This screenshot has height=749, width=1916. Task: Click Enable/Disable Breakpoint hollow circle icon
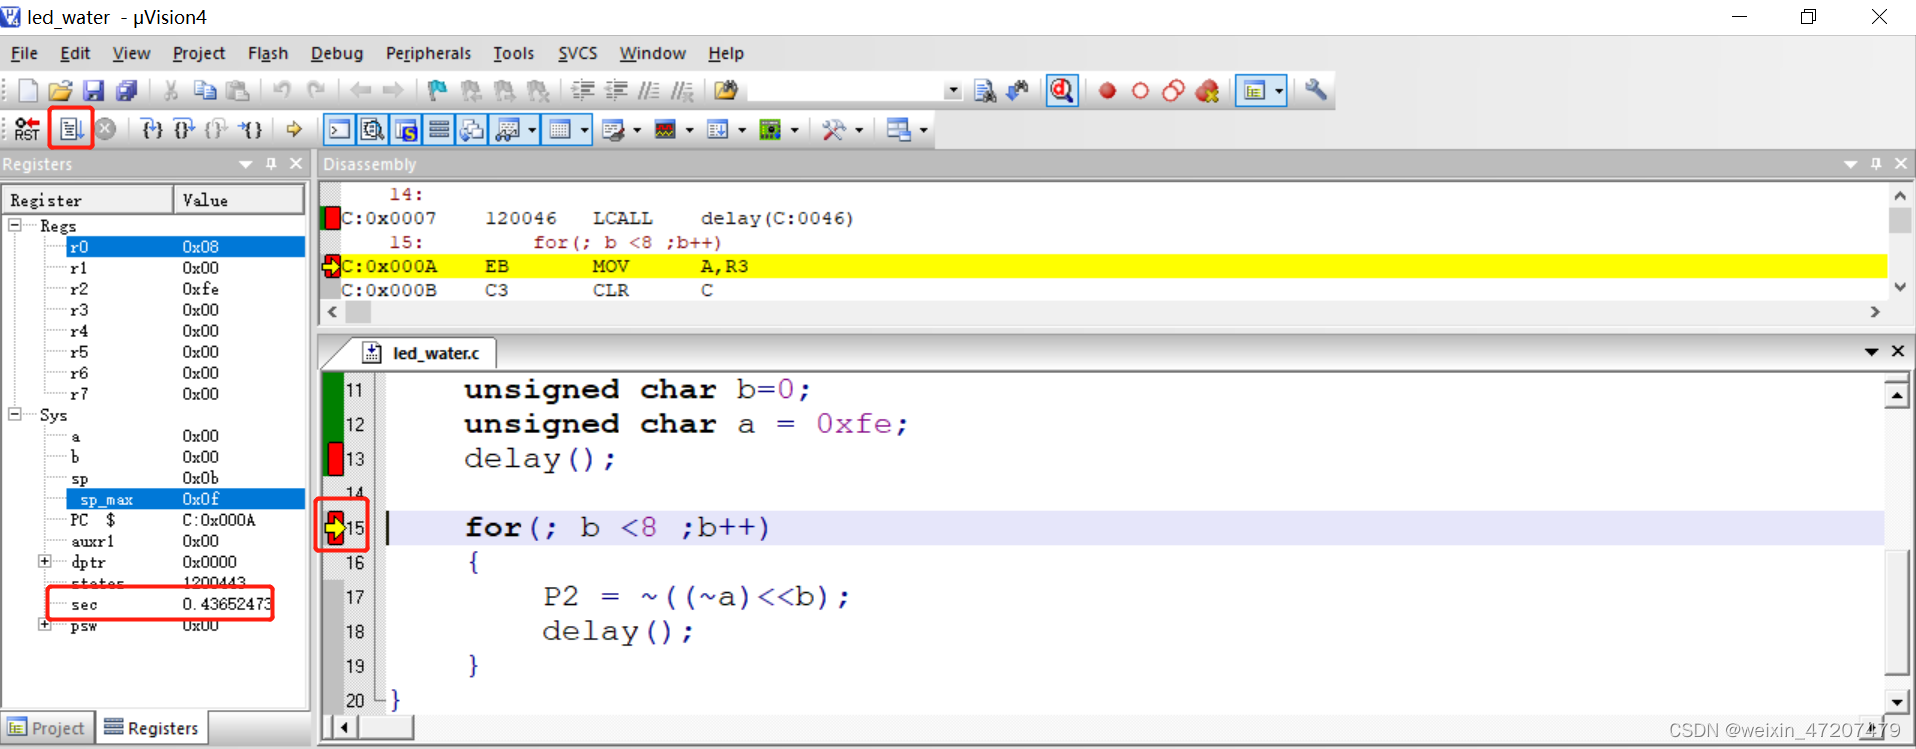point(1140,91)
